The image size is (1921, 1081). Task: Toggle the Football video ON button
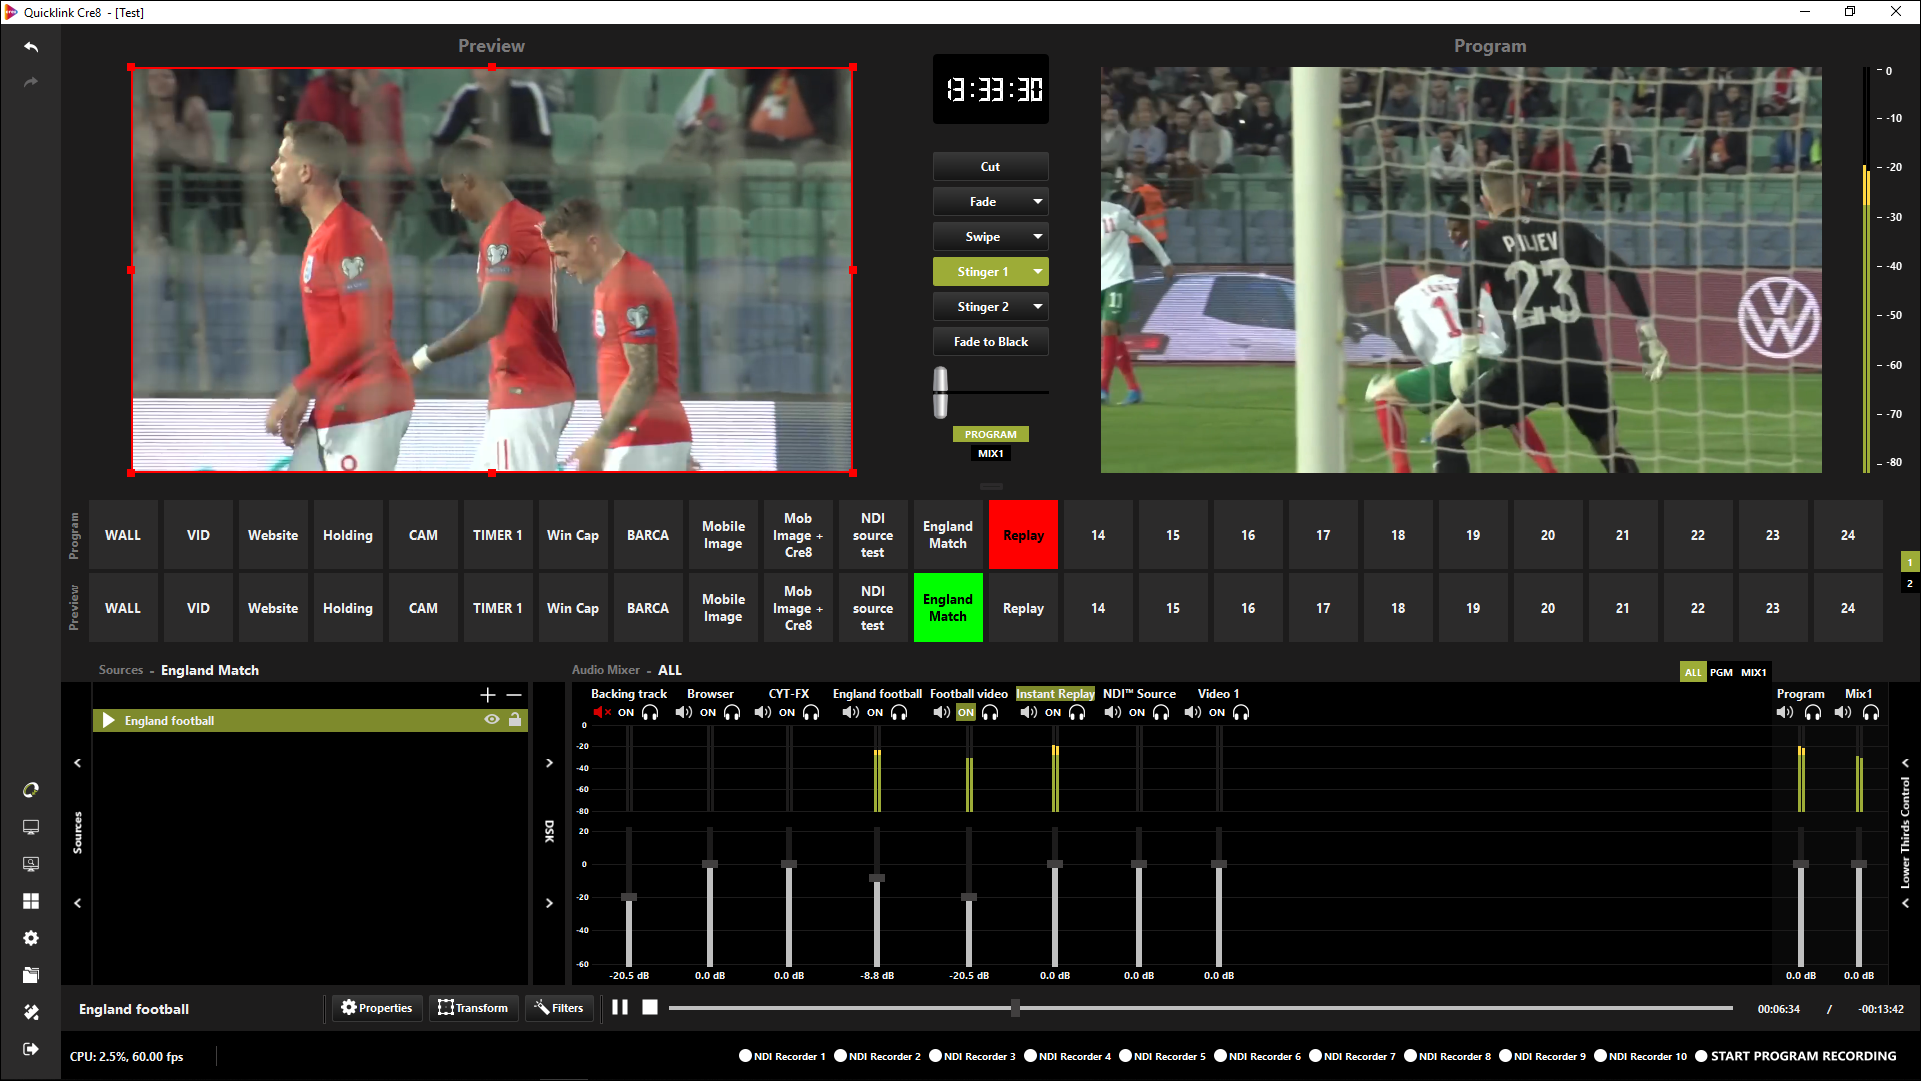[x=965, y=713]
